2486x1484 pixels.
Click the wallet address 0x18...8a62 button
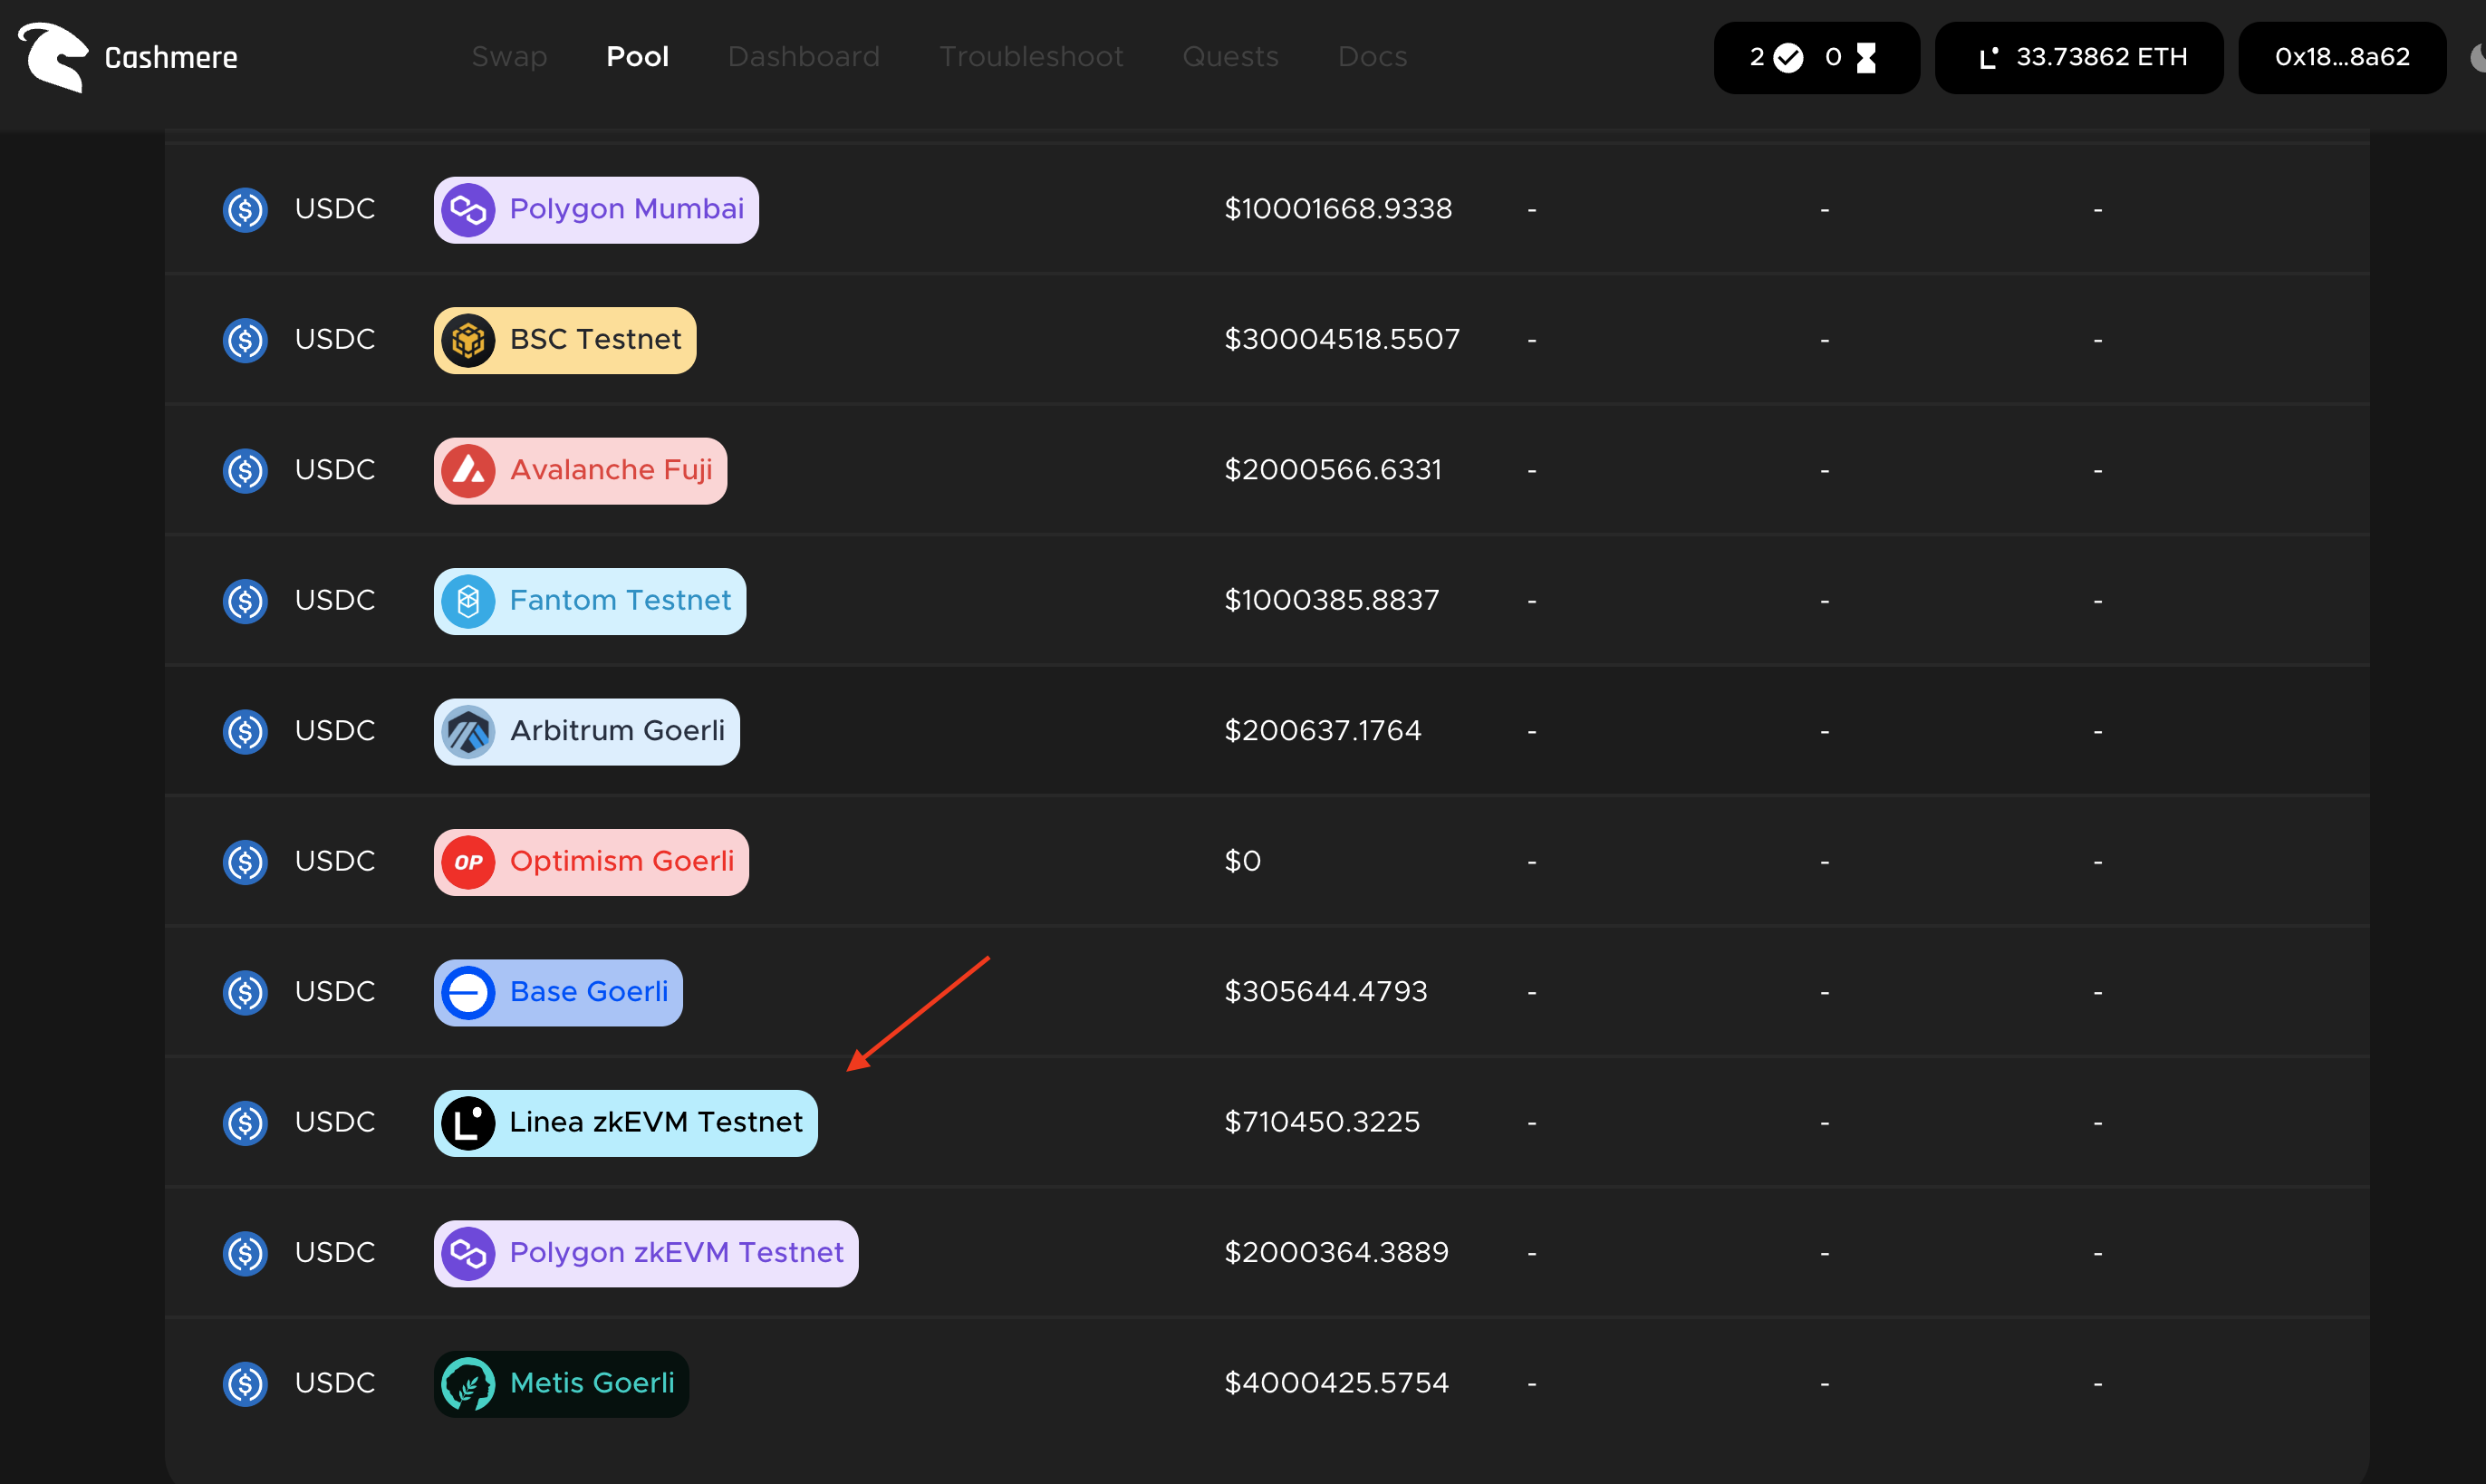(x=2341, y=57)
